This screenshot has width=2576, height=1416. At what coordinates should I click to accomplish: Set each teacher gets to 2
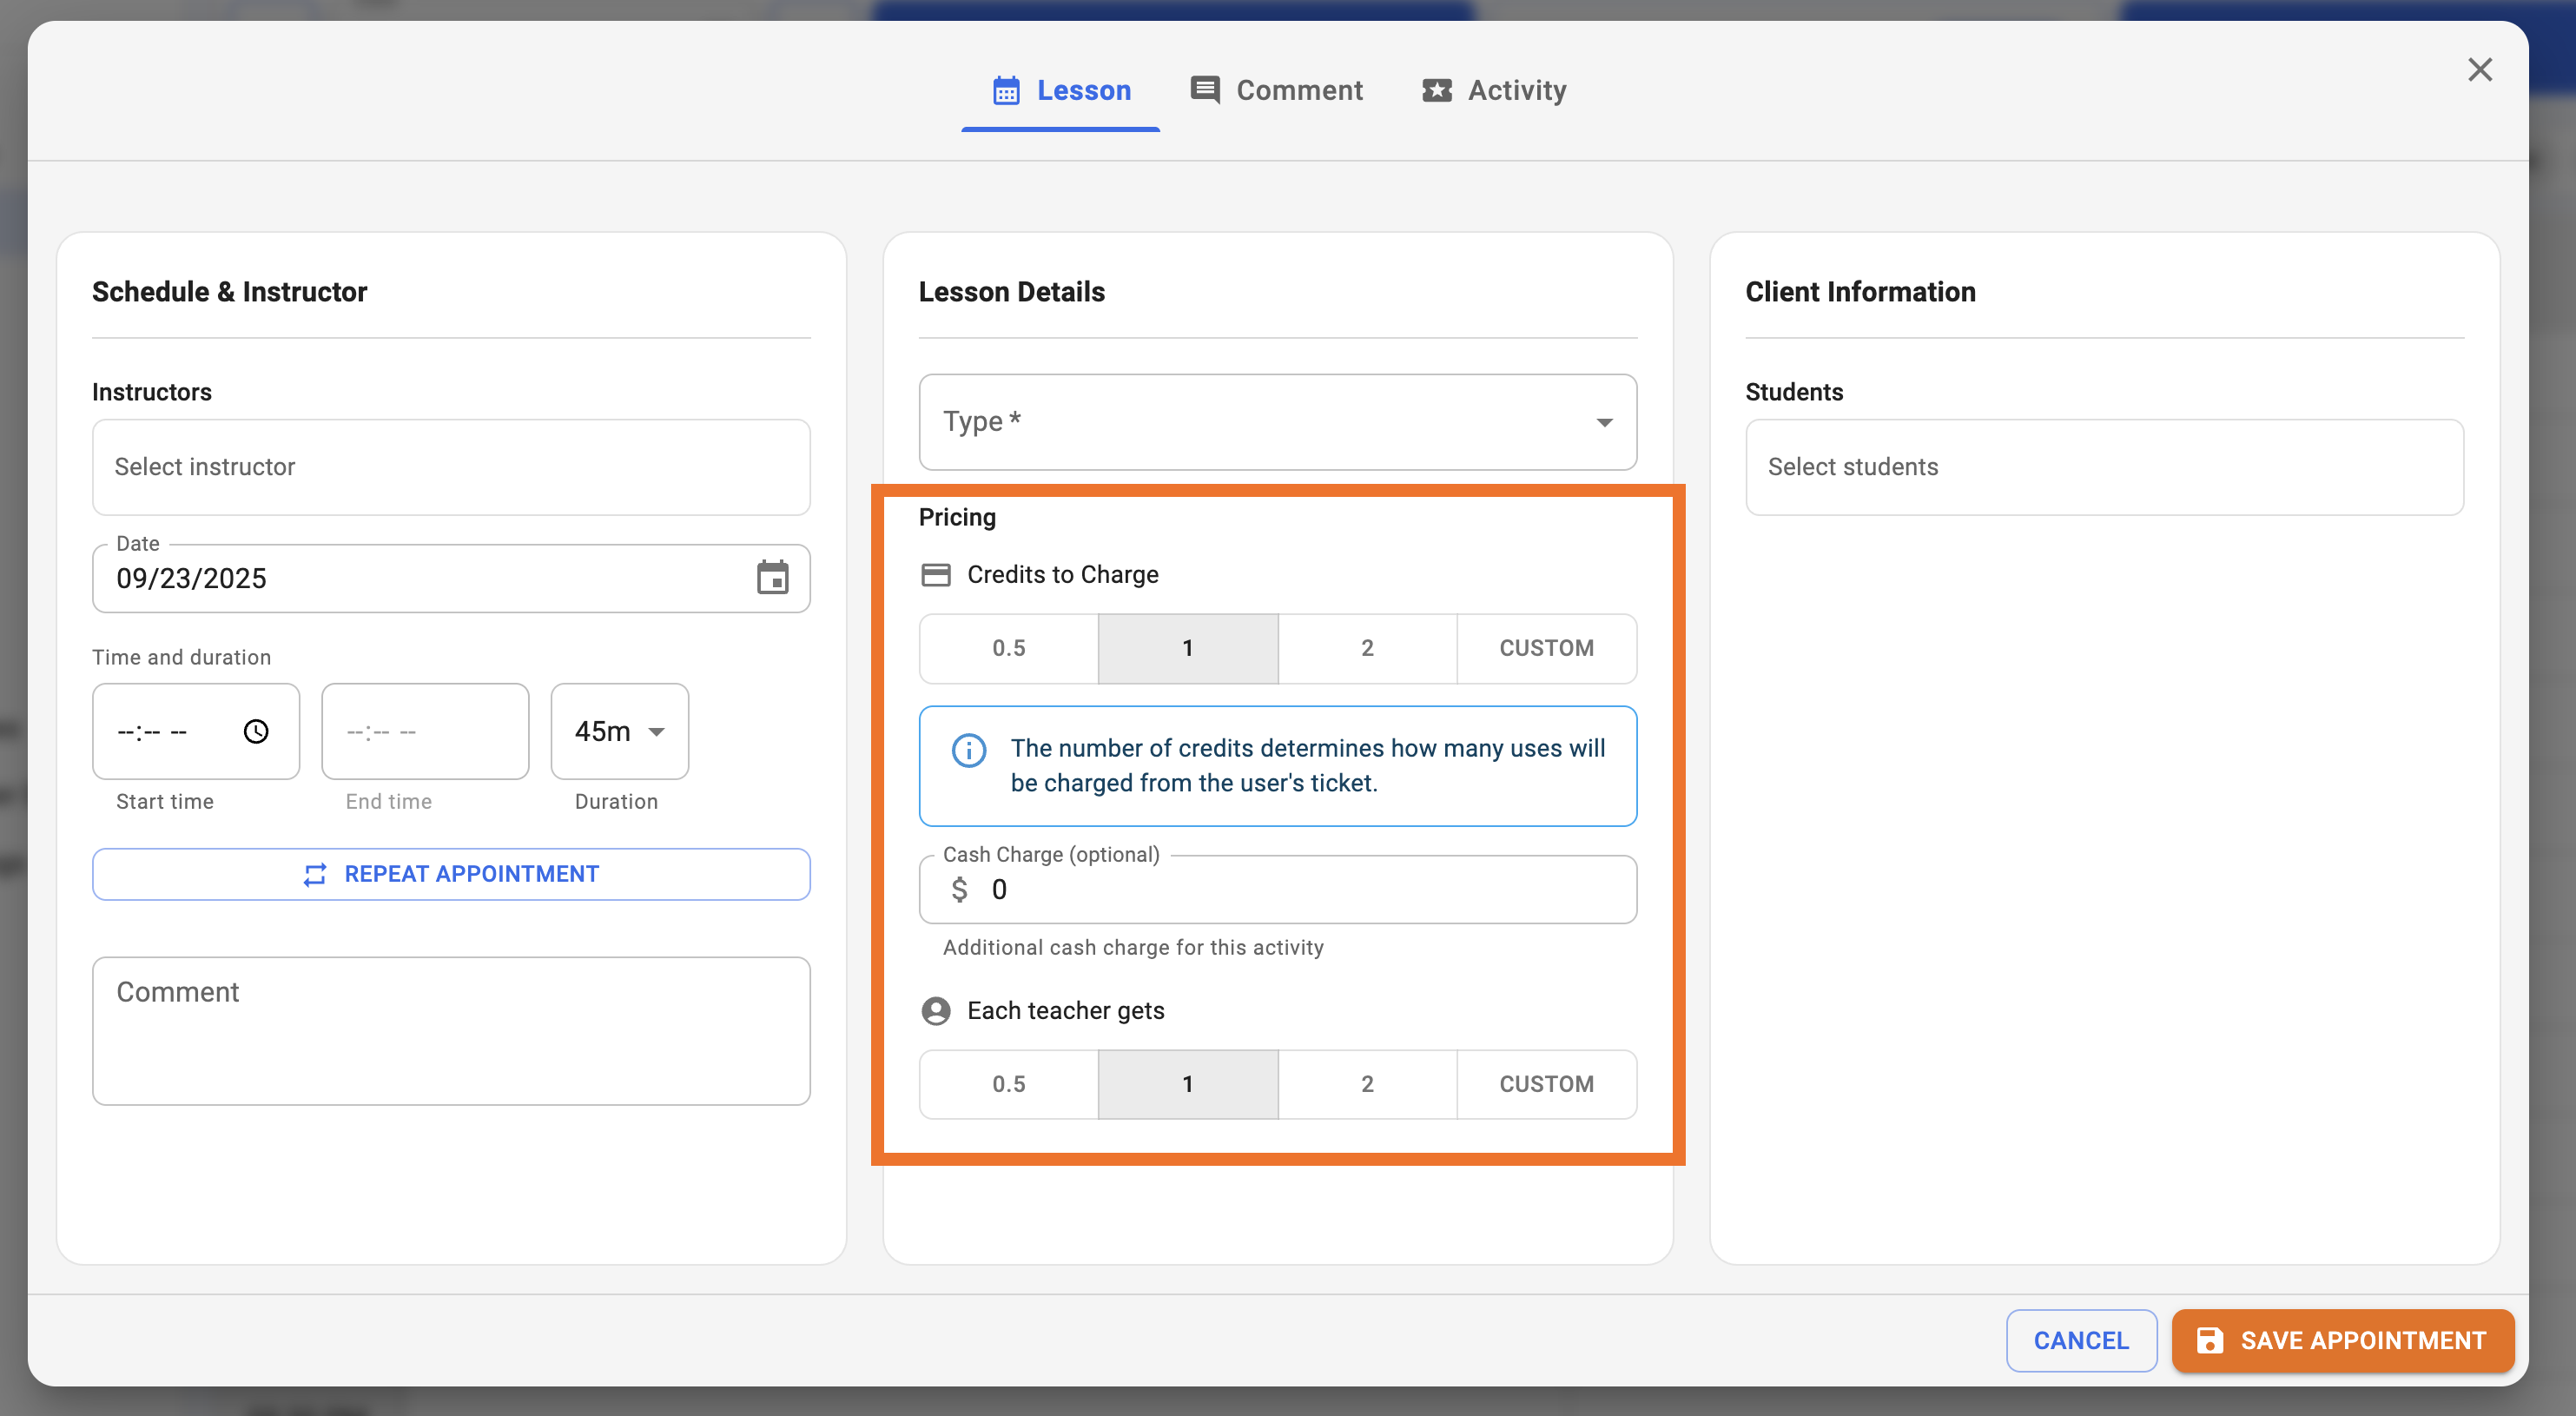pyautogui.click(x=1366, y=1084)
